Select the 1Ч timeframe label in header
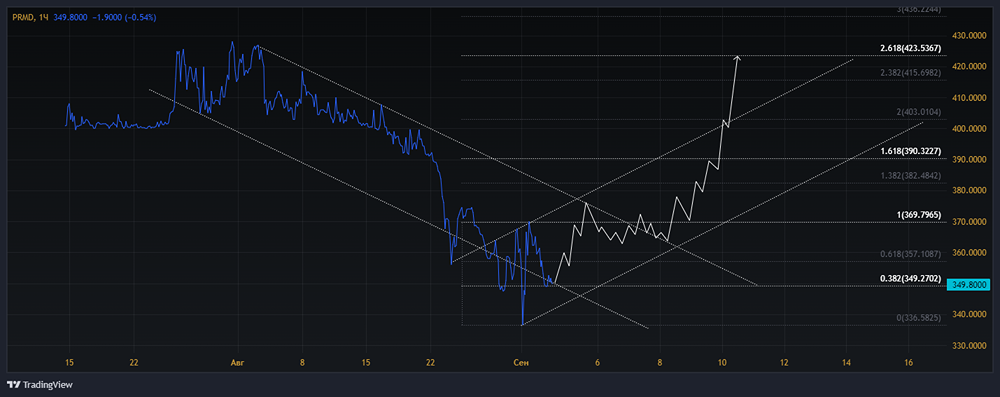Viewport: 1000px width, 397px height. 44,17
